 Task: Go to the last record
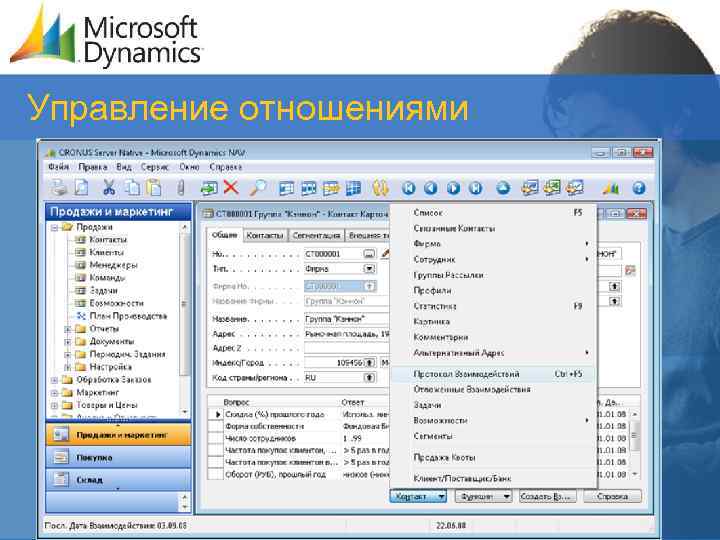[476, 188]
